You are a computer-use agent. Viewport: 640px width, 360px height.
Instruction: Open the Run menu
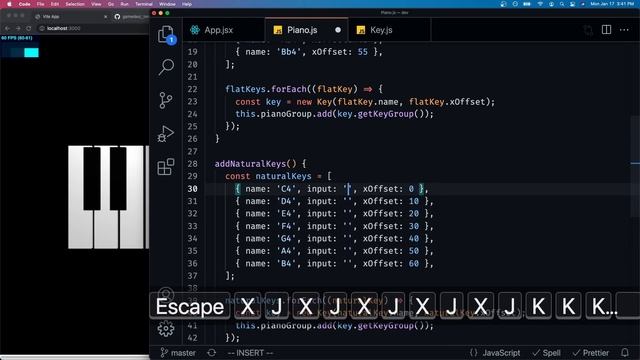pos(124,4)
